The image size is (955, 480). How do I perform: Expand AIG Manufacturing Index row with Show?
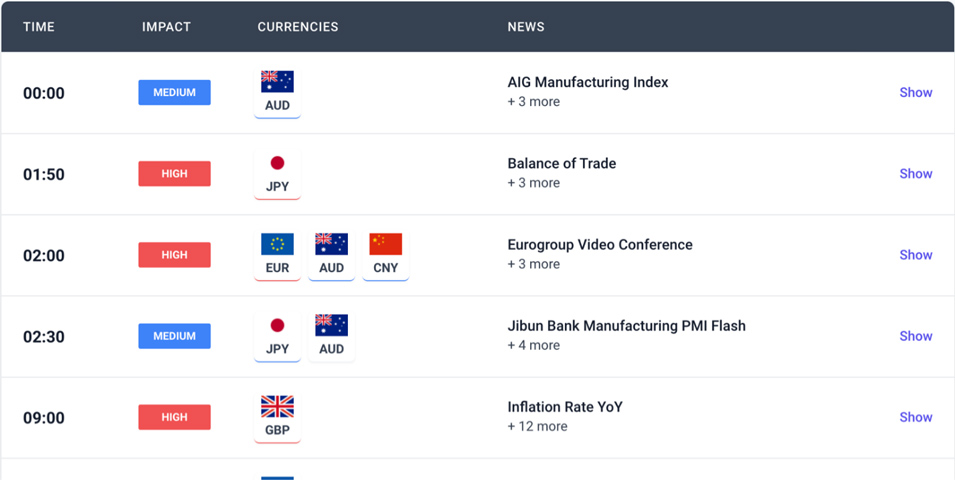(x=915, y=93)
